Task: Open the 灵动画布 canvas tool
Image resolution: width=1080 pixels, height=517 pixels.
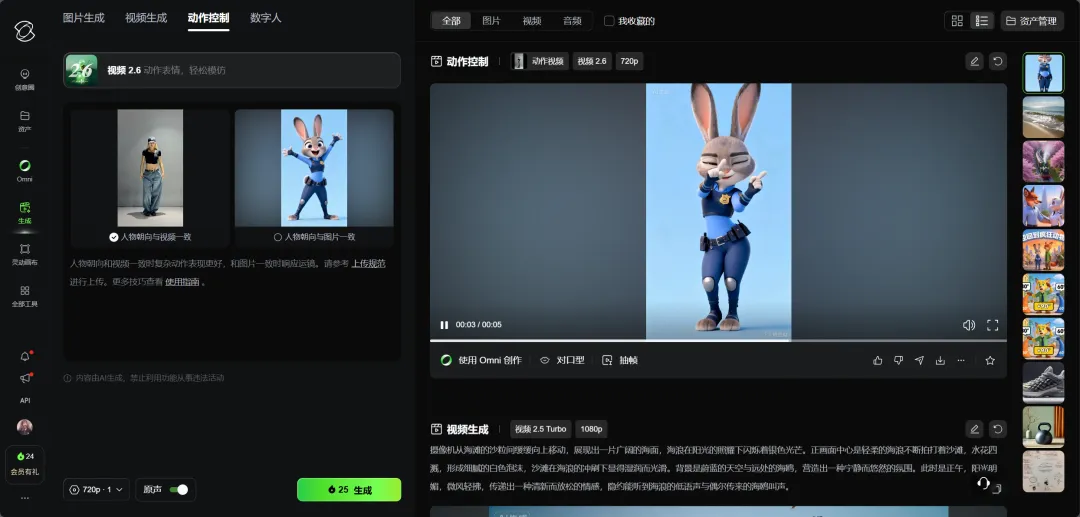Action: point(25,254)
